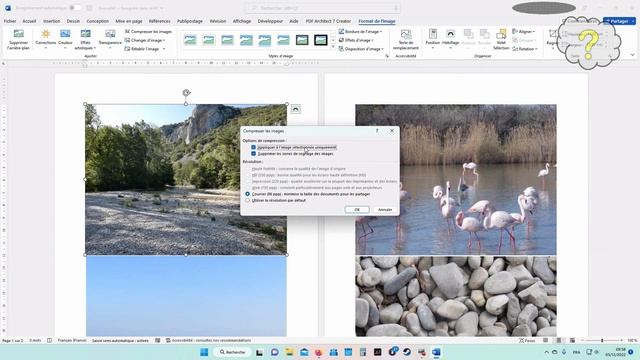Viewport: 640px width, 360px height.
Task: Click the Partager button
Action: 619,21
